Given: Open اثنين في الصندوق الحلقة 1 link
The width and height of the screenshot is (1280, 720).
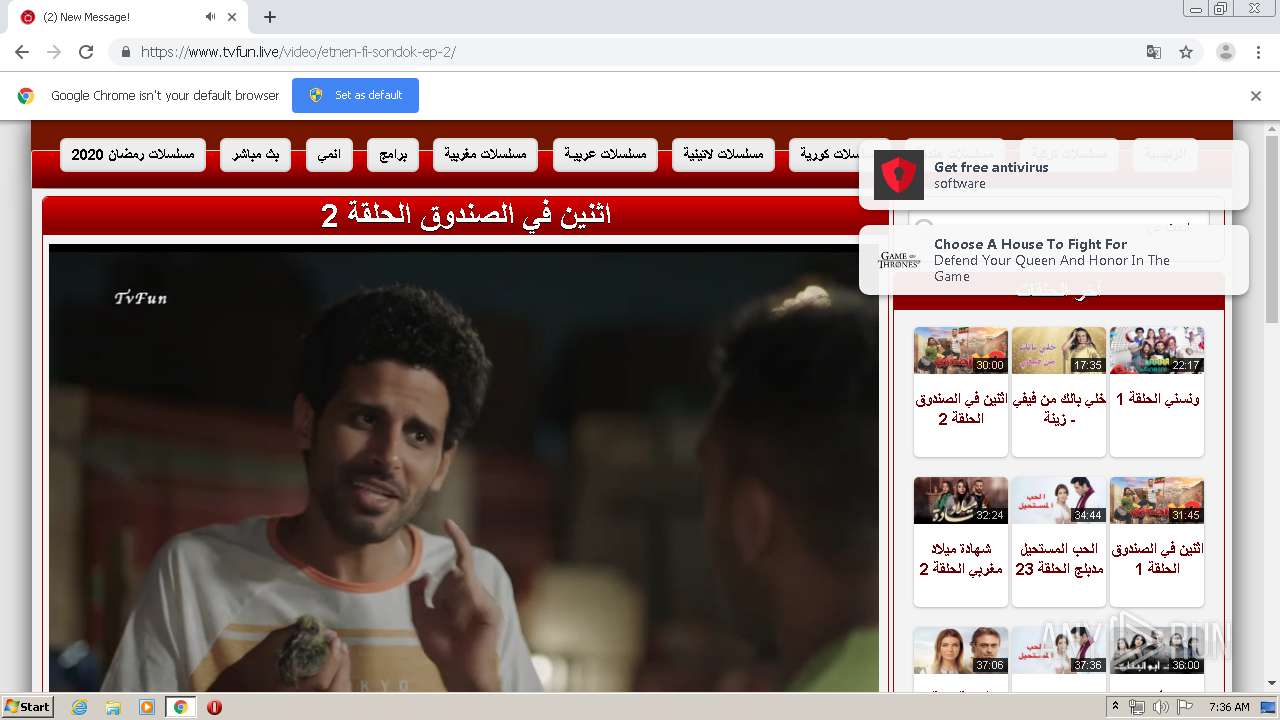Looking at the screenshot, I should coord(1157,558).
